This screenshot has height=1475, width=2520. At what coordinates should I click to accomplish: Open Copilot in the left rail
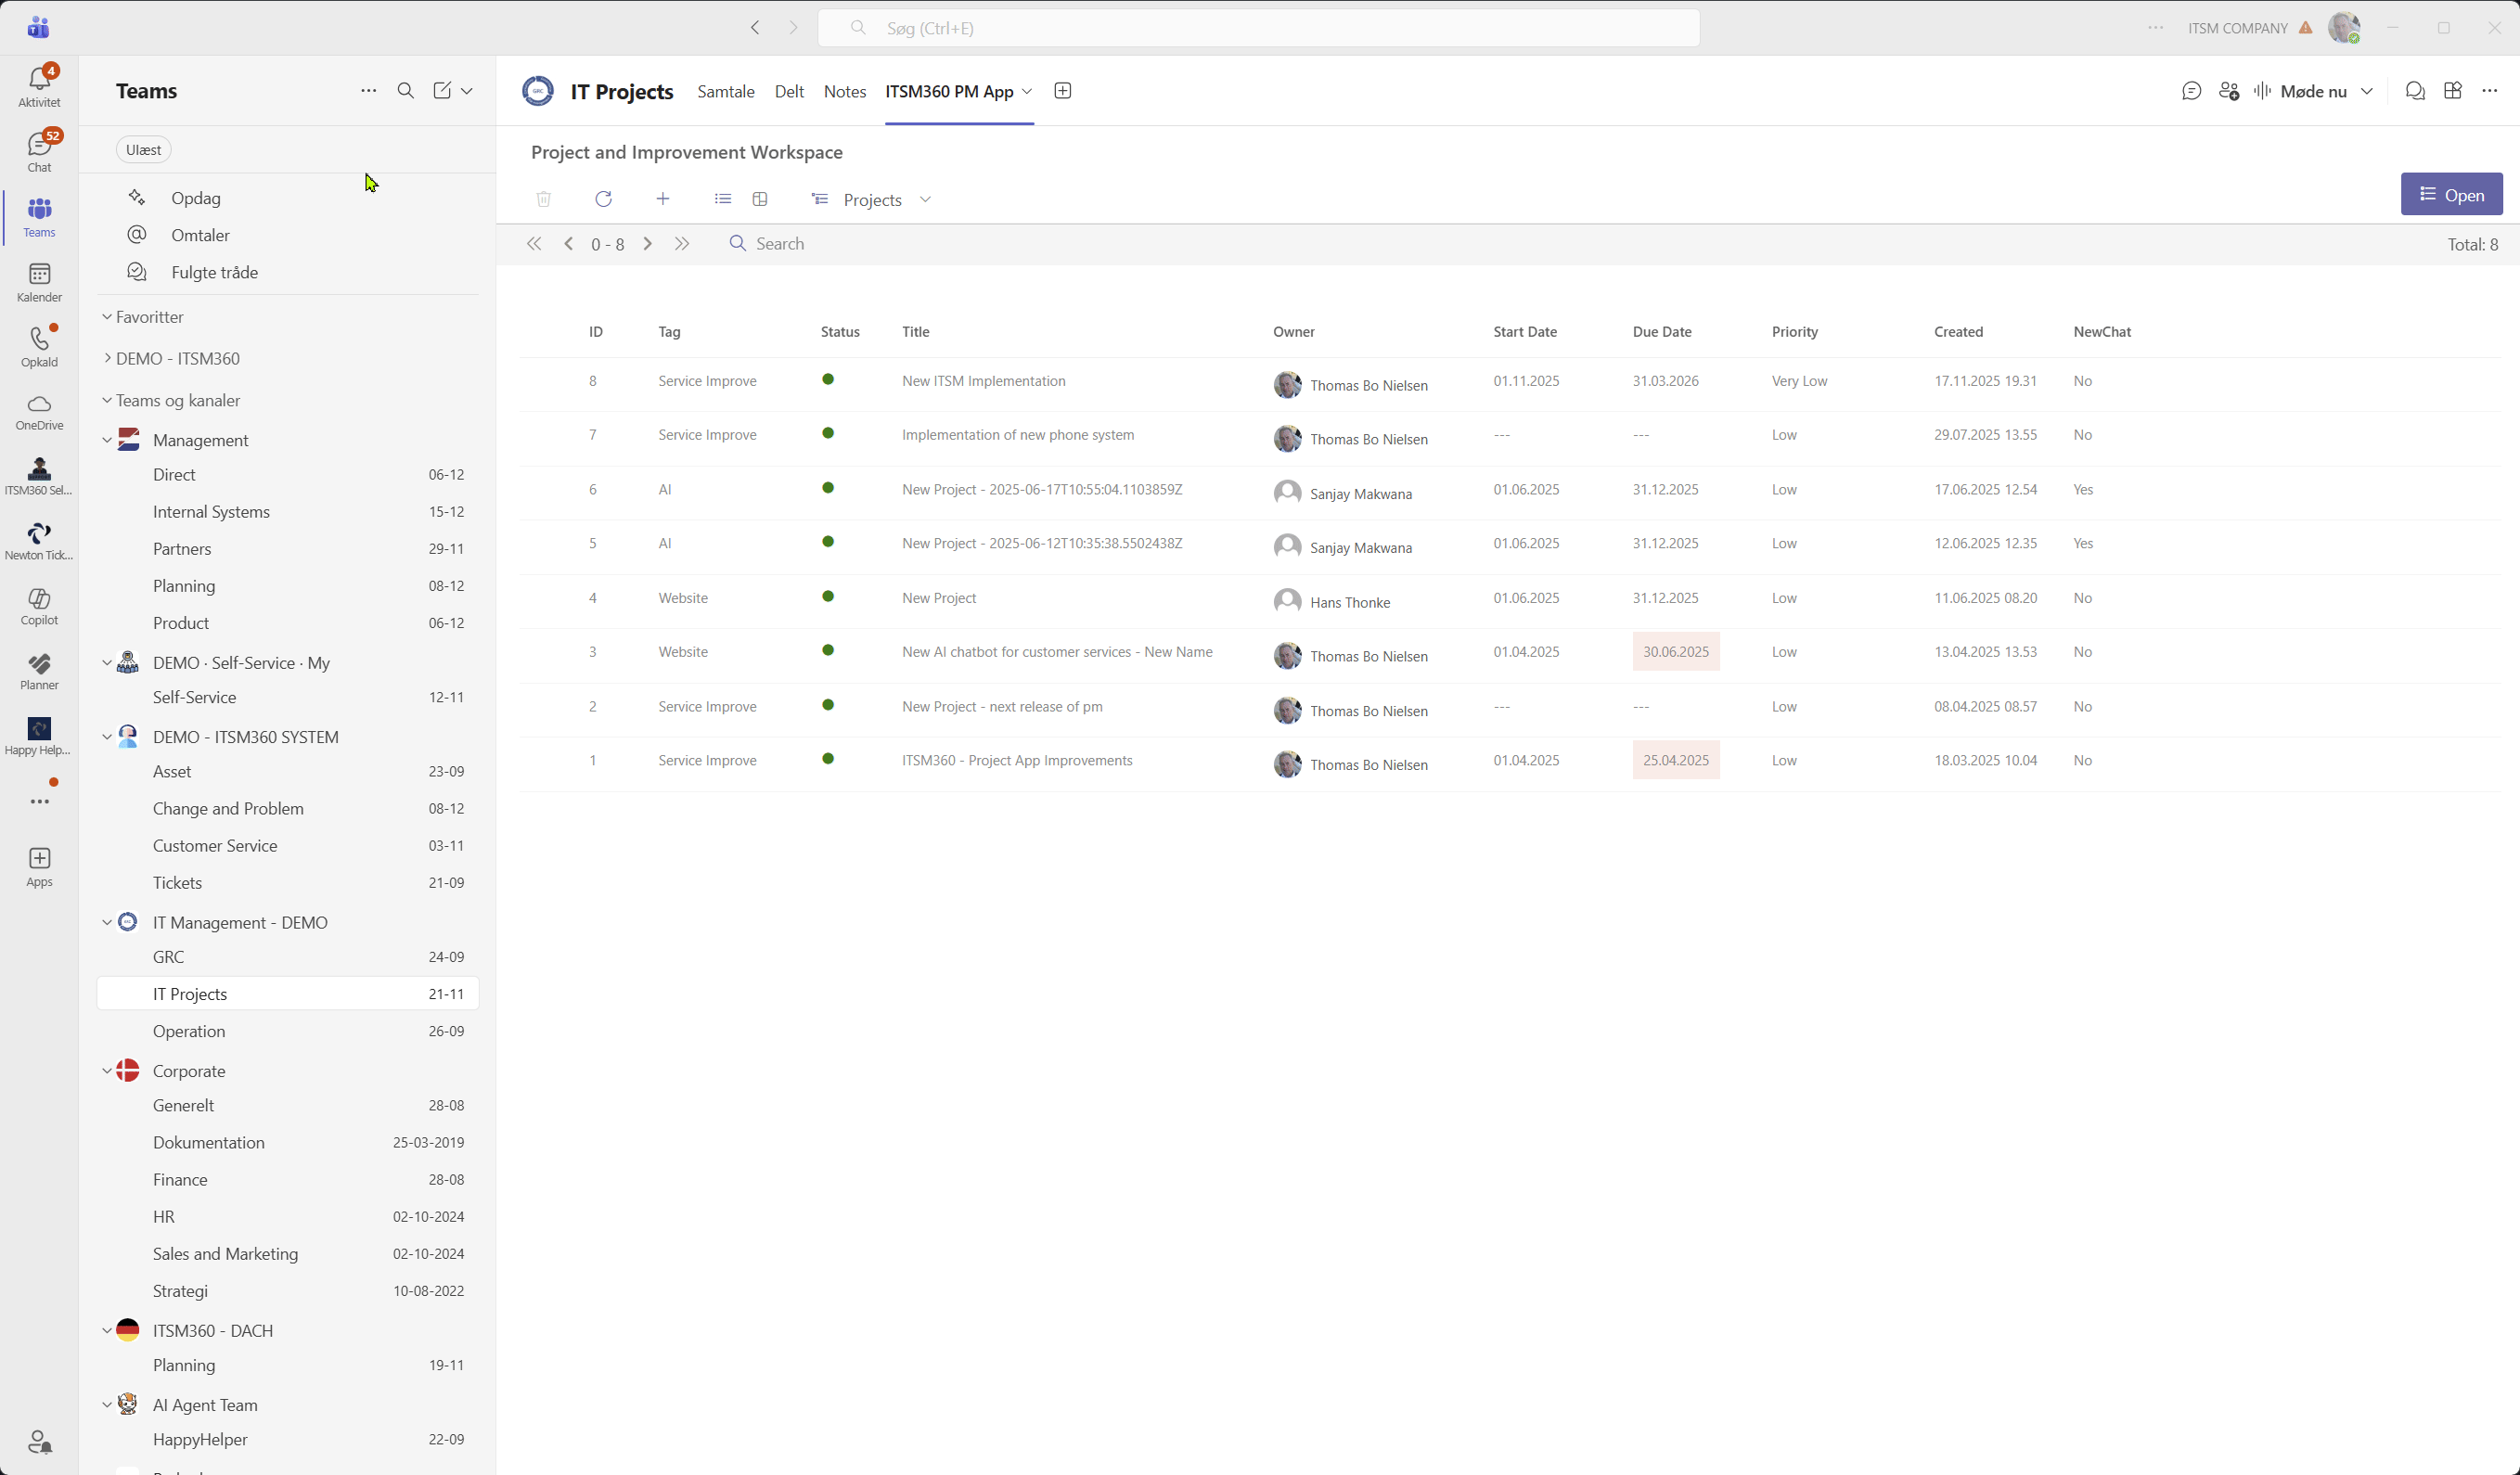tap(39, 606)
